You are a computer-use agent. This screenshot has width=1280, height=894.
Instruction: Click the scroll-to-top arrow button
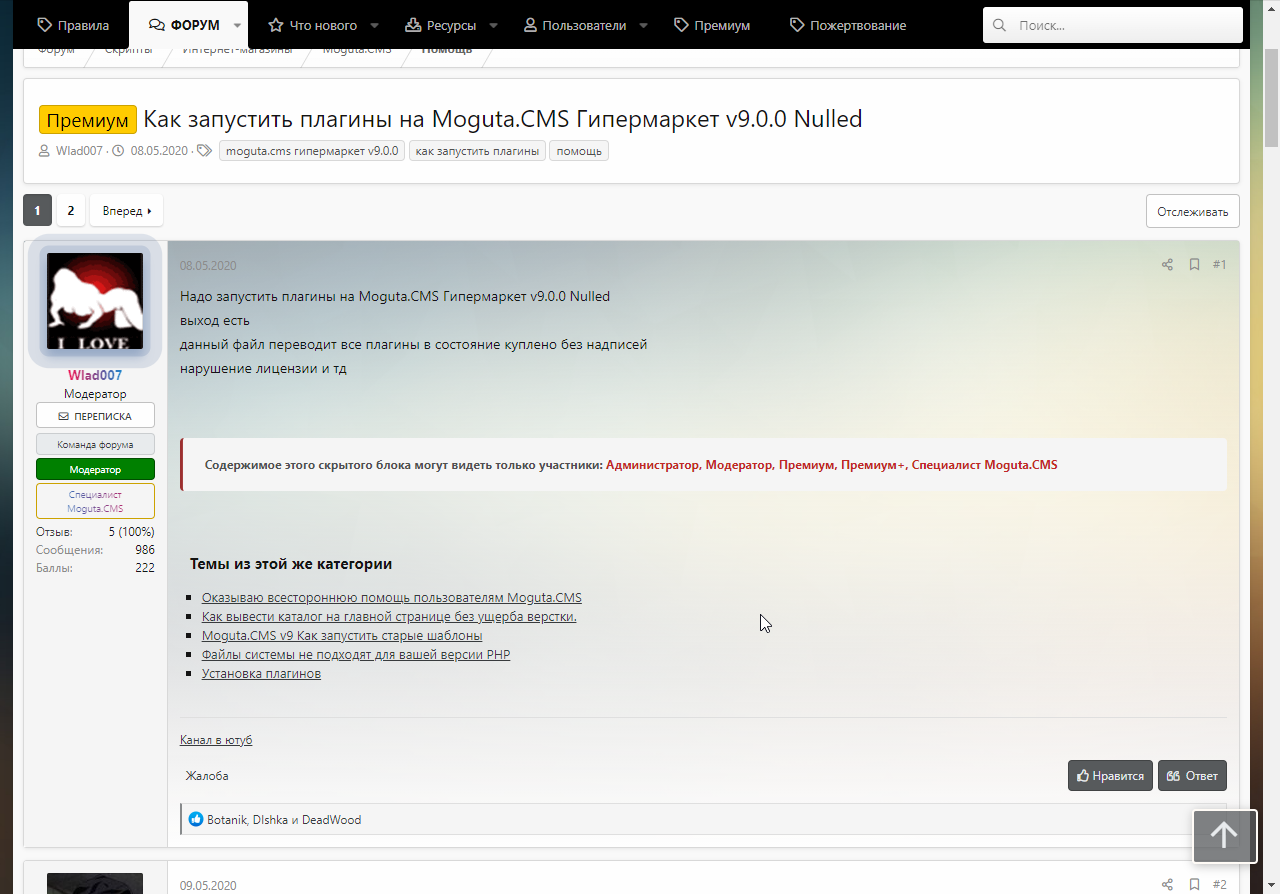[x=1224, y=835]
